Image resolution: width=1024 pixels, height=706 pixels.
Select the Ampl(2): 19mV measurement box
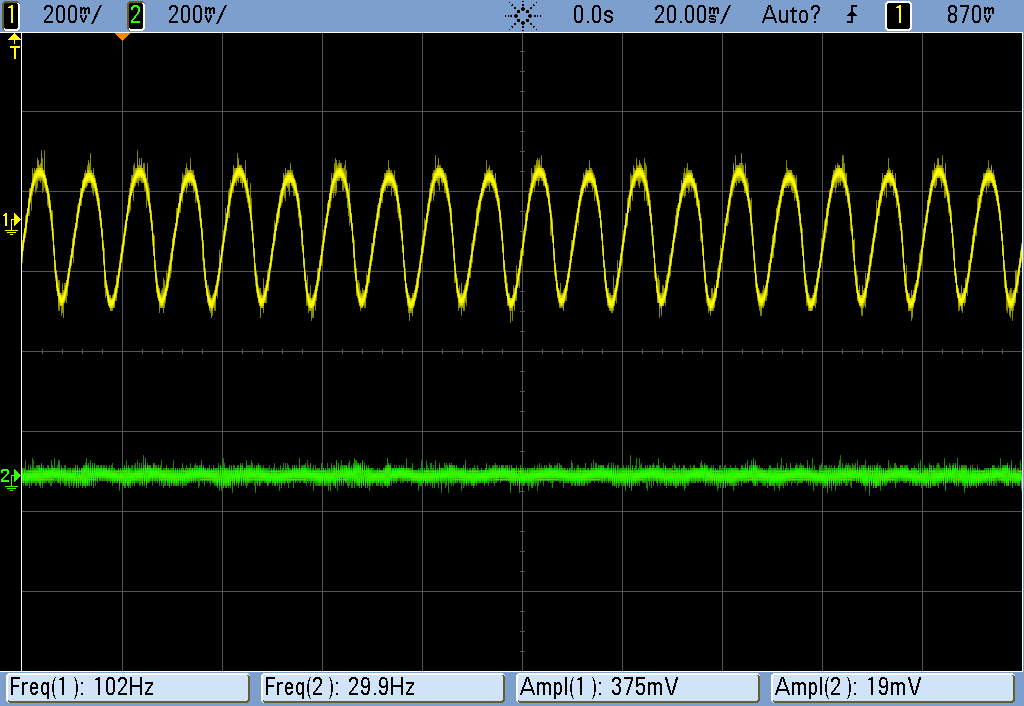pyautogui.click(x=894, y=687)
